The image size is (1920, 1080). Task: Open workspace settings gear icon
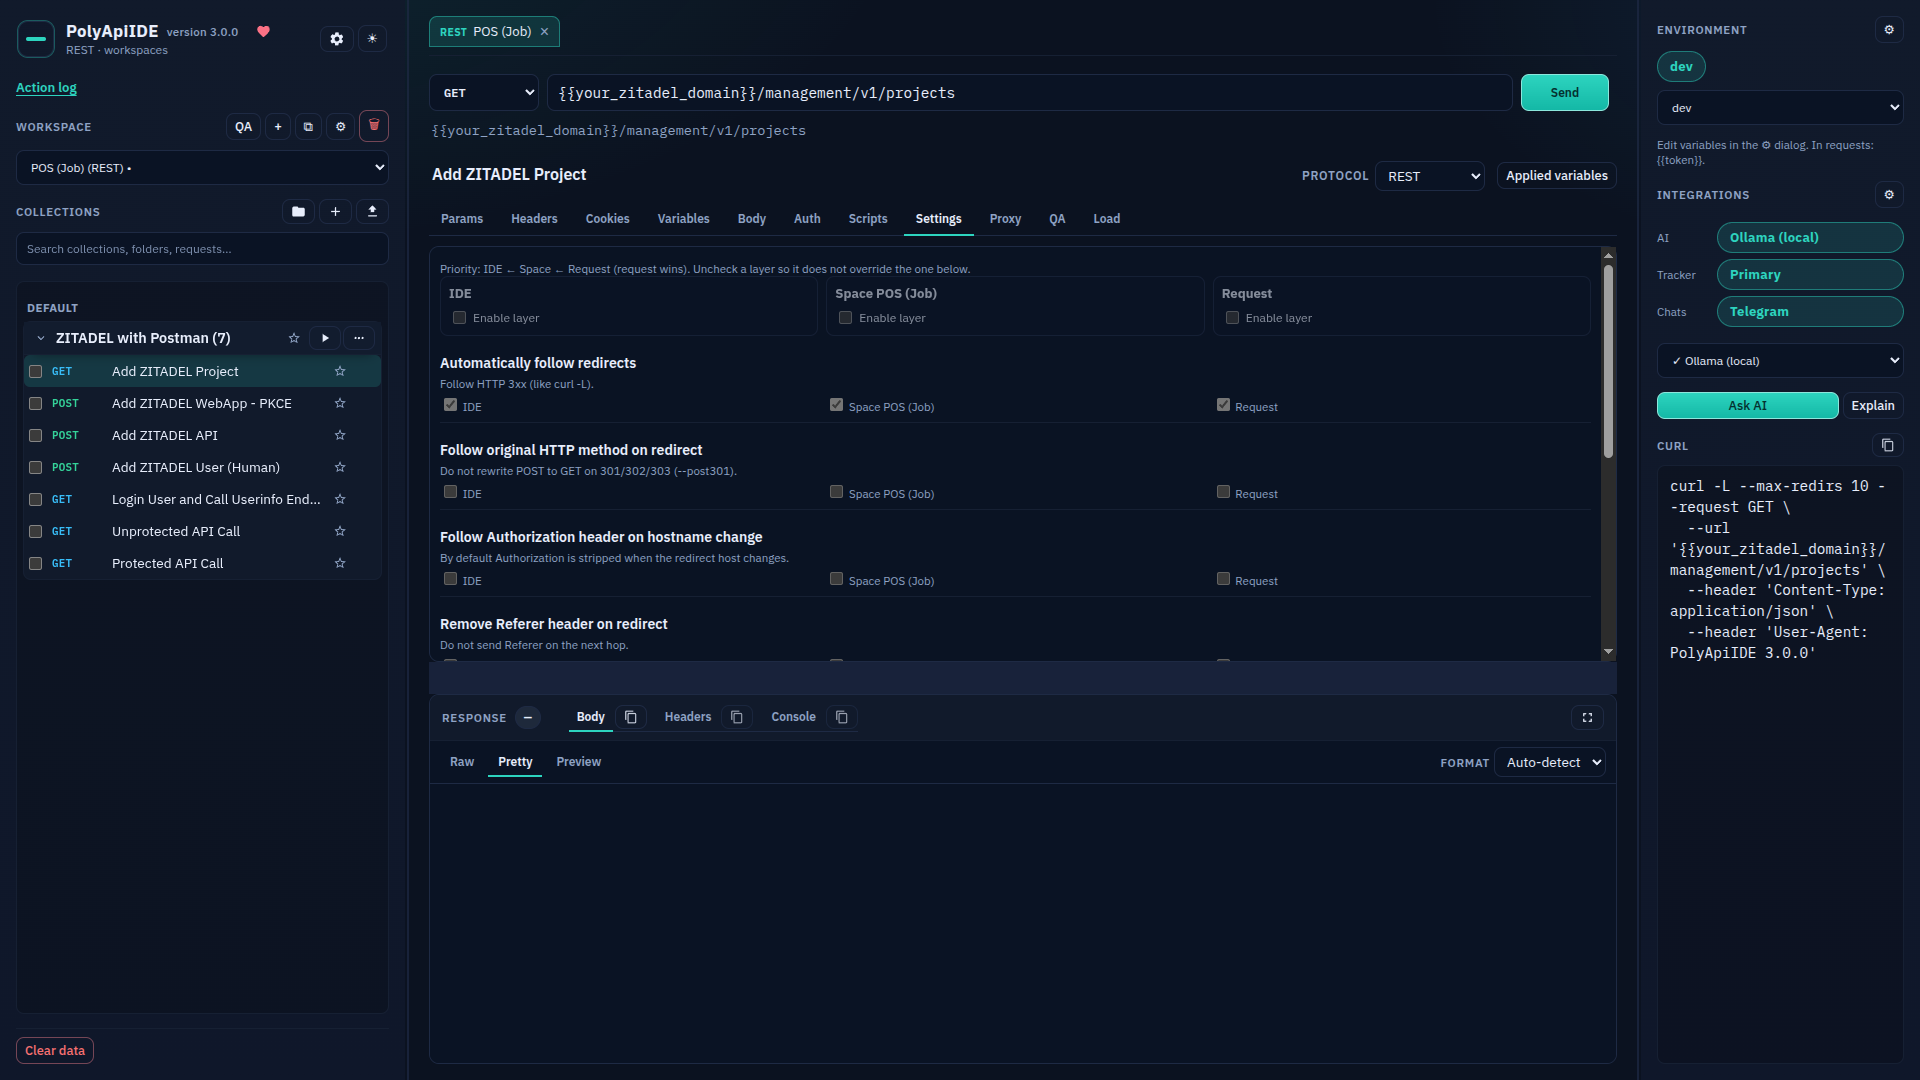point(341,127)
